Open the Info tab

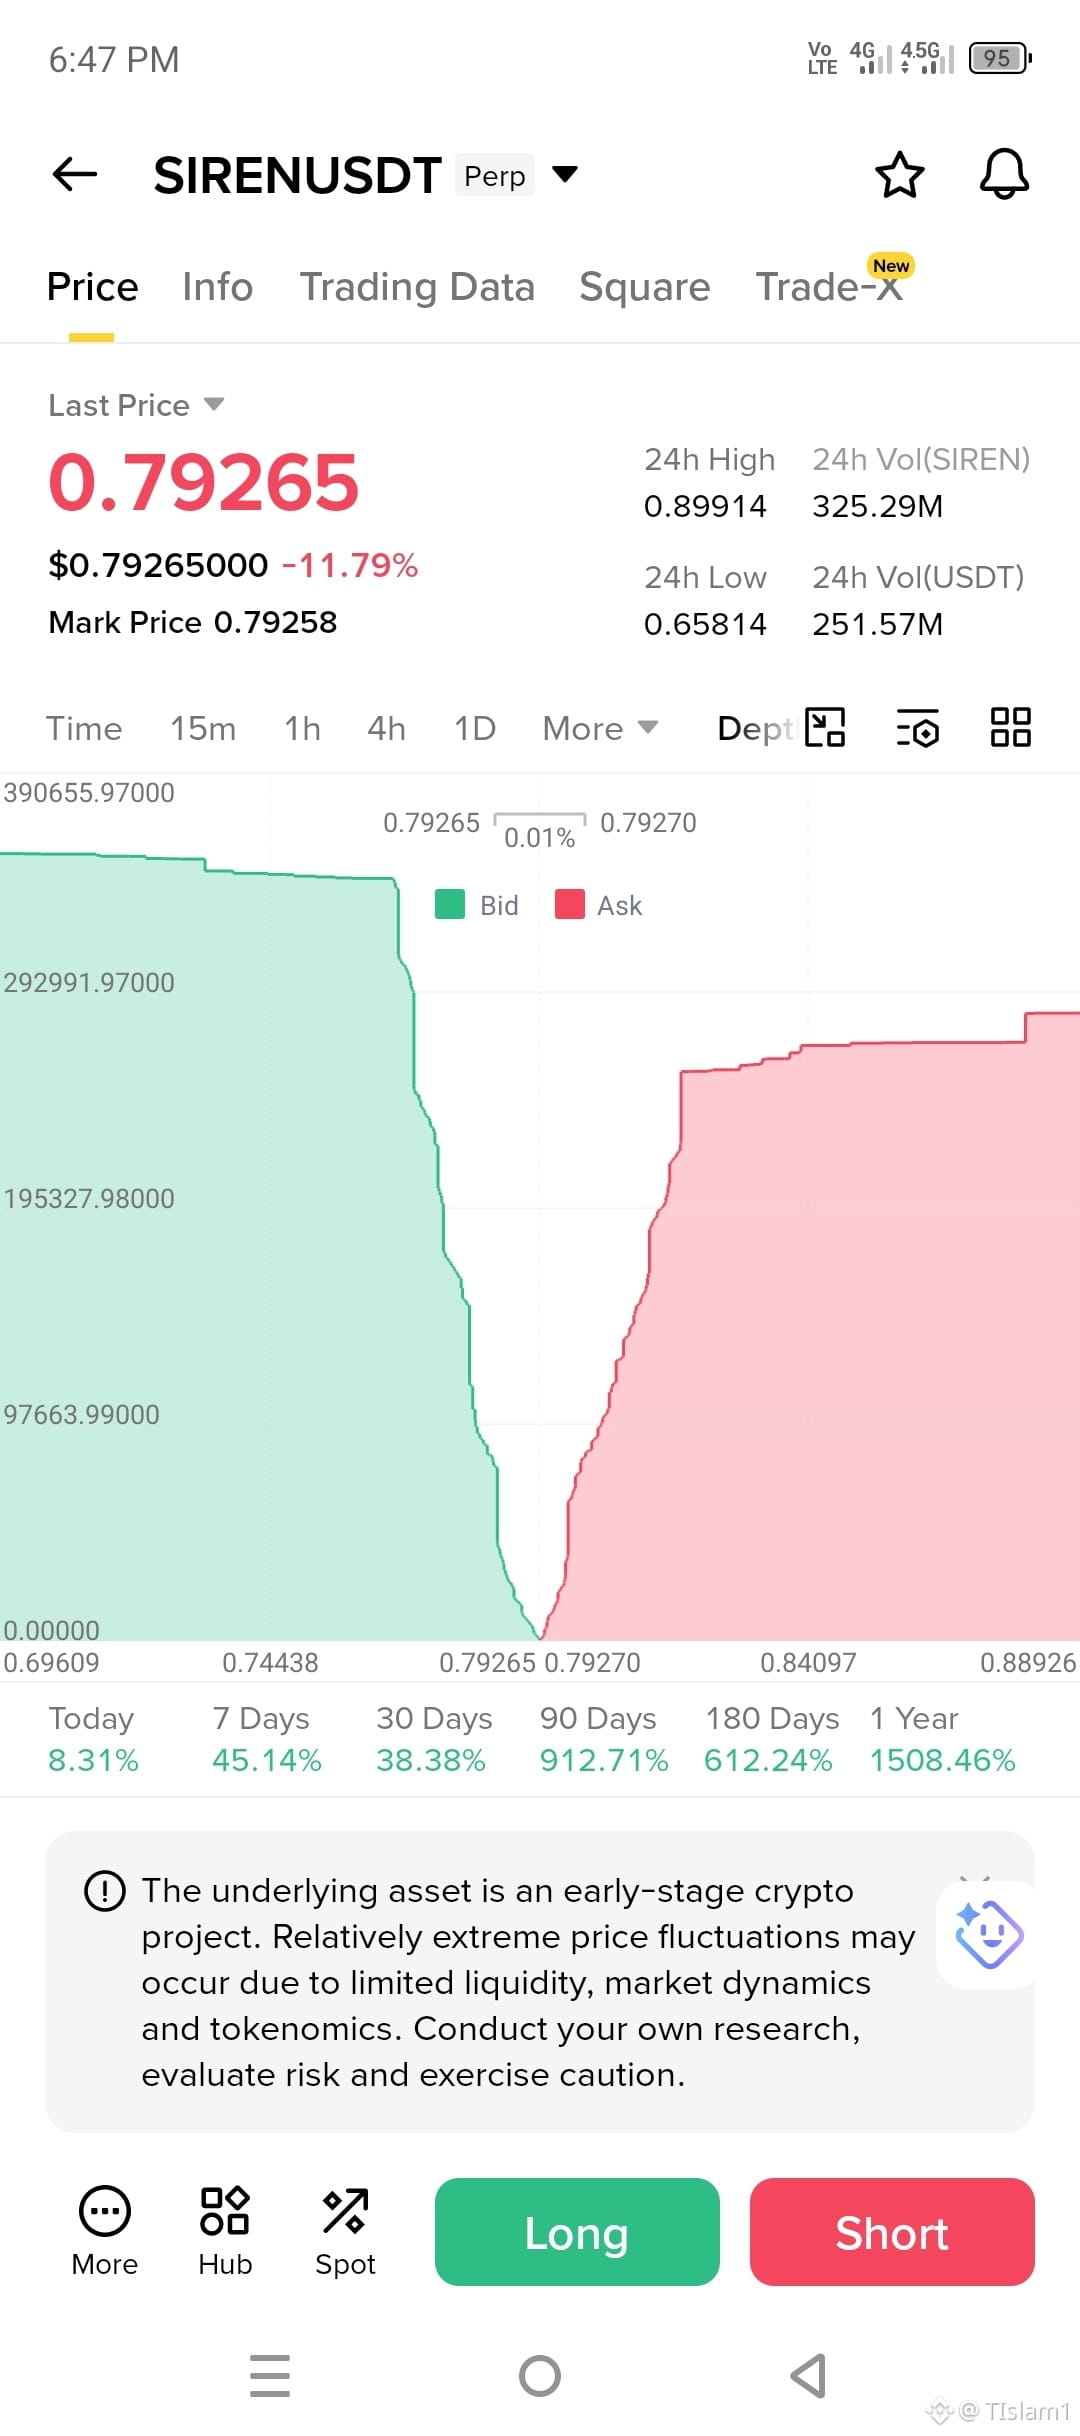217,287
